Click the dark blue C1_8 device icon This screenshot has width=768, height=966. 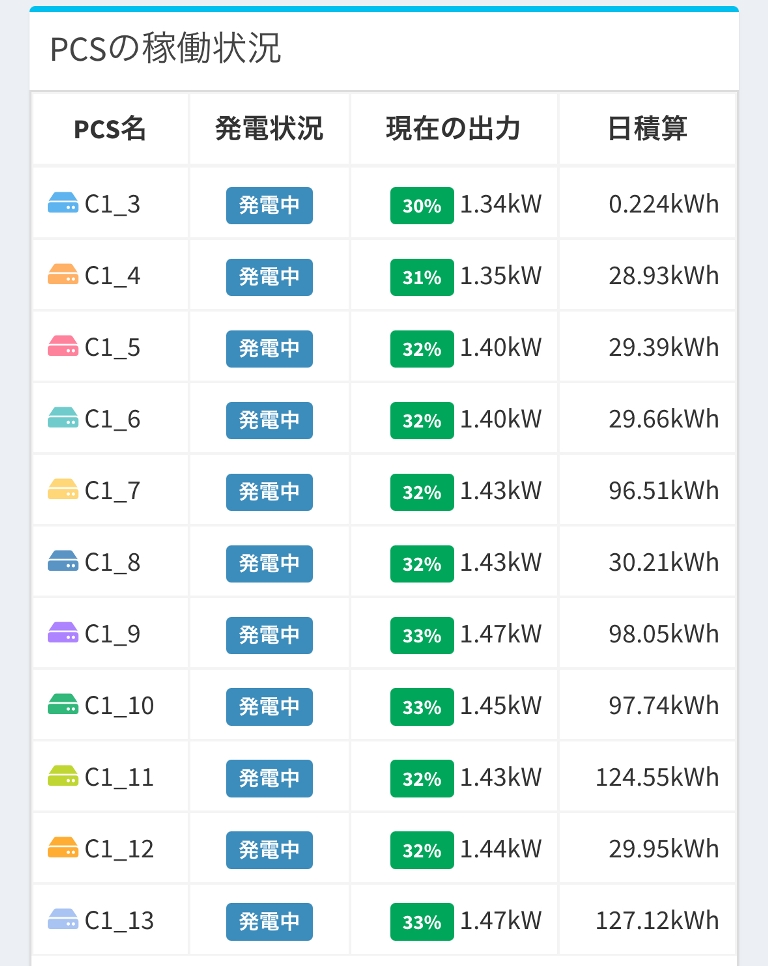pos(63,562)
